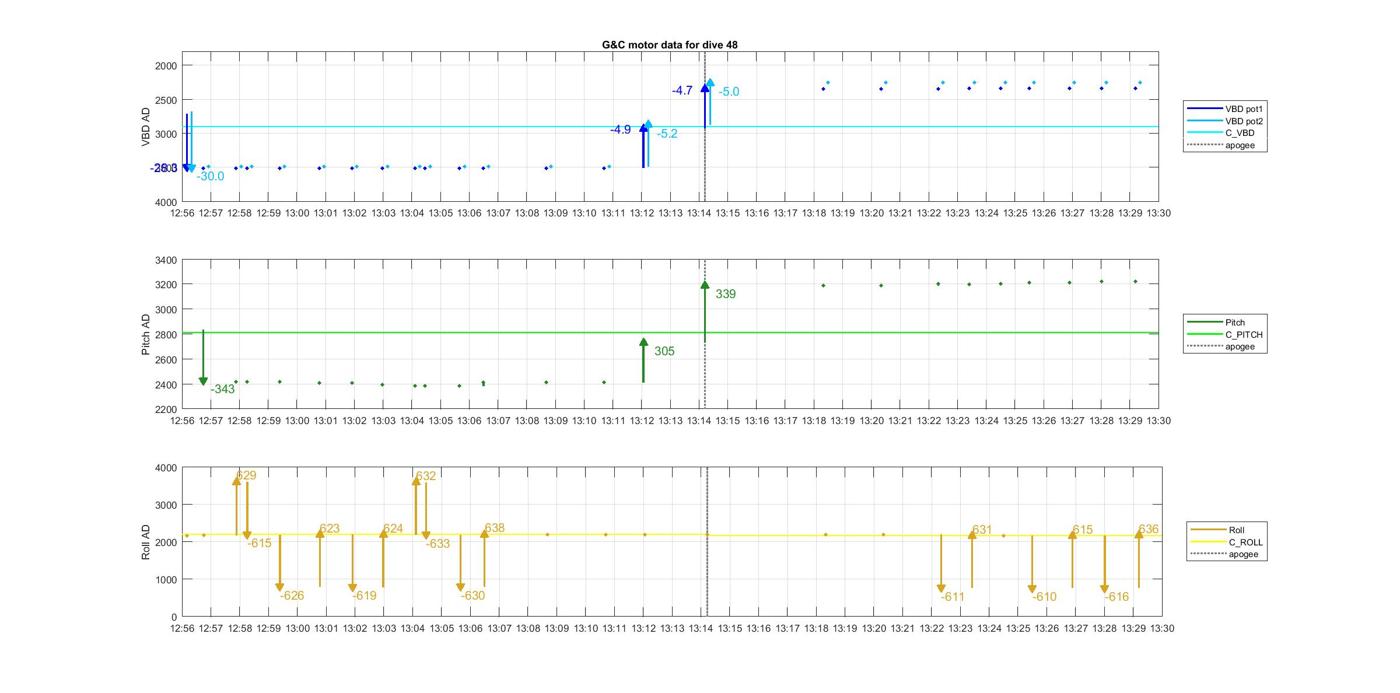Click the '636' roll annotation
Viewport: 1400px width, 693px height.
[x=1148, y=530]
